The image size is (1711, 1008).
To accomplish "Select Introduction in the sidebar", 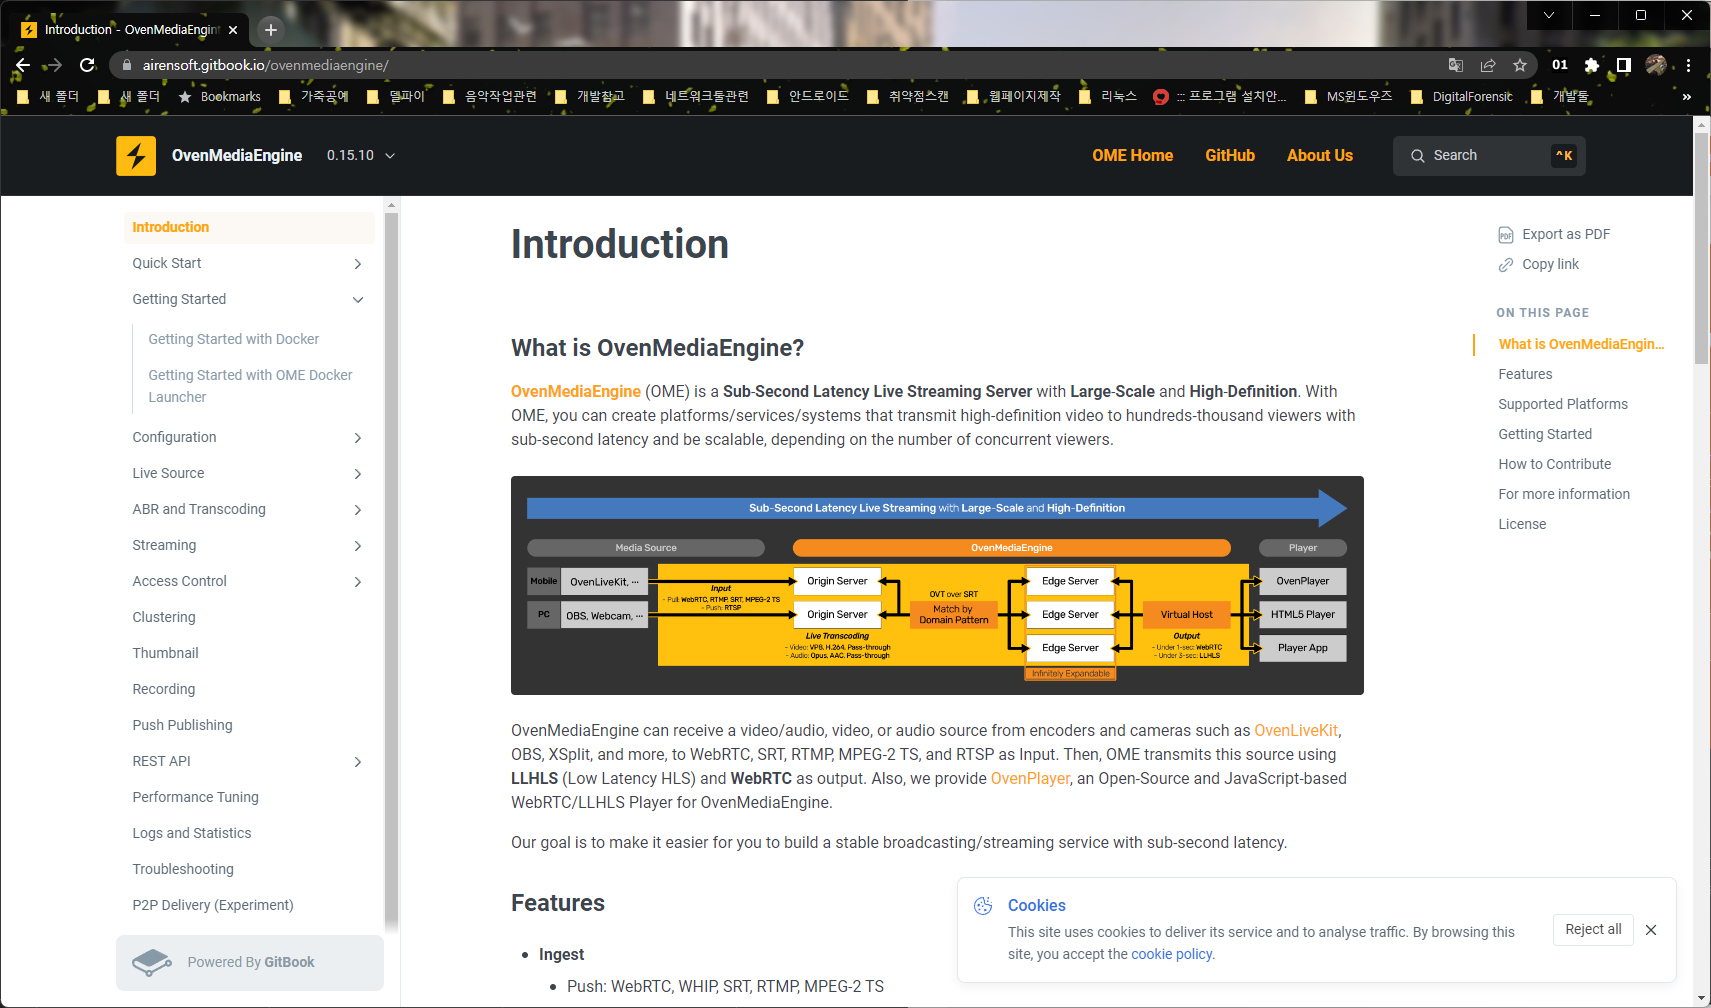I will coord(249,228).
